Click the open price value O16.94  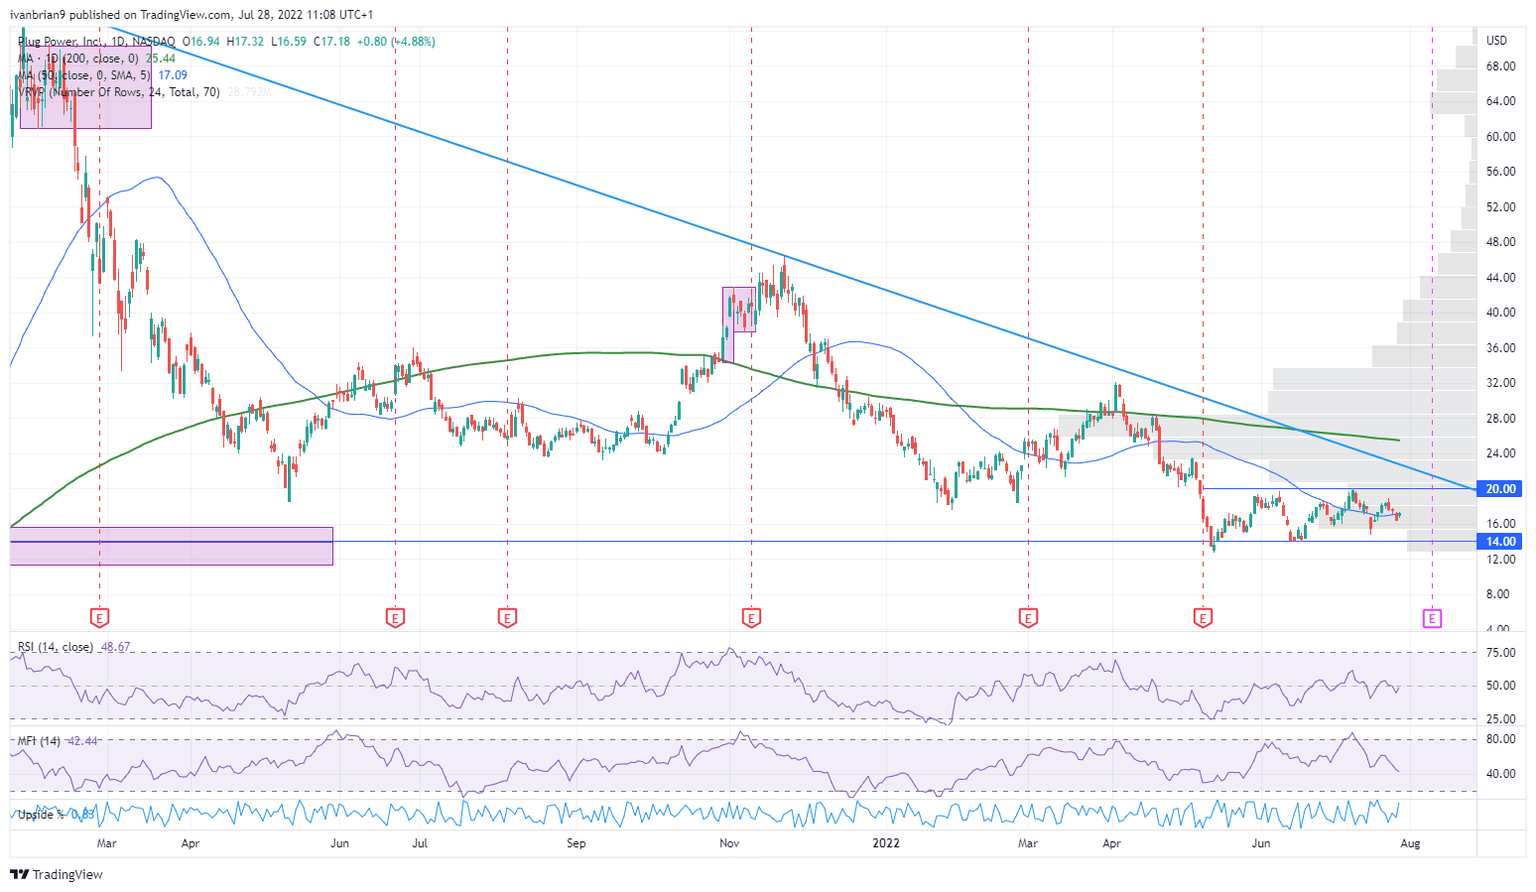(x=203, y=42)
